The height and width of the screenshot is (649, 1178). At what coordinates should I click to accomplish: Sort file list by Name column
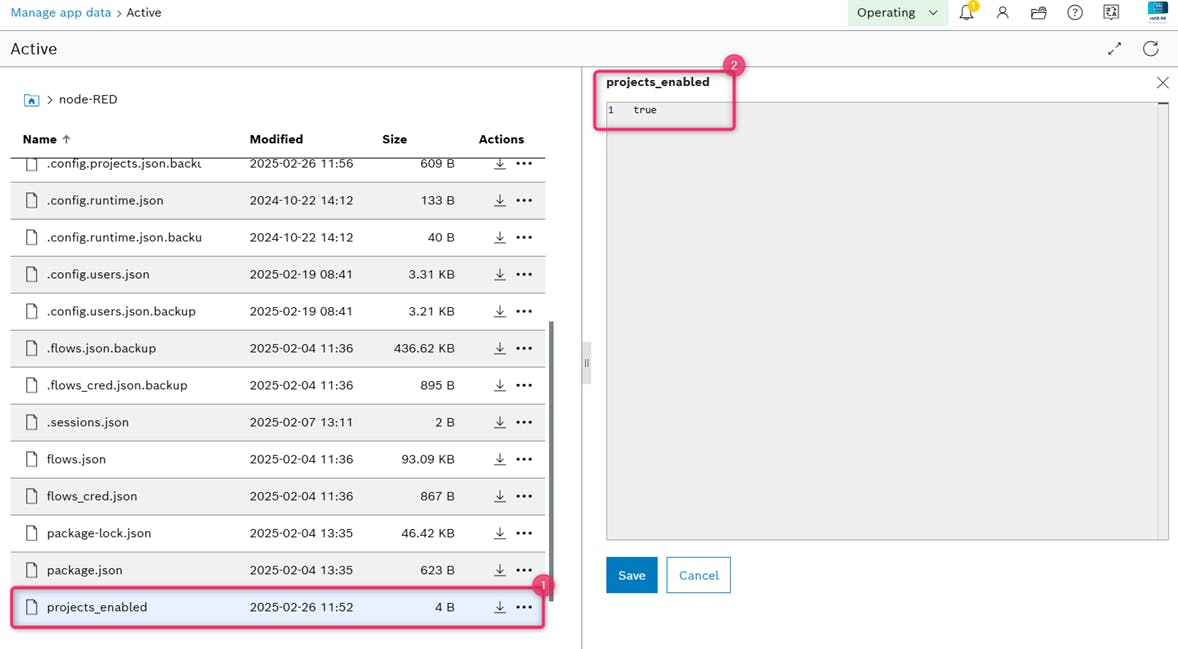(x=40, y=139)
